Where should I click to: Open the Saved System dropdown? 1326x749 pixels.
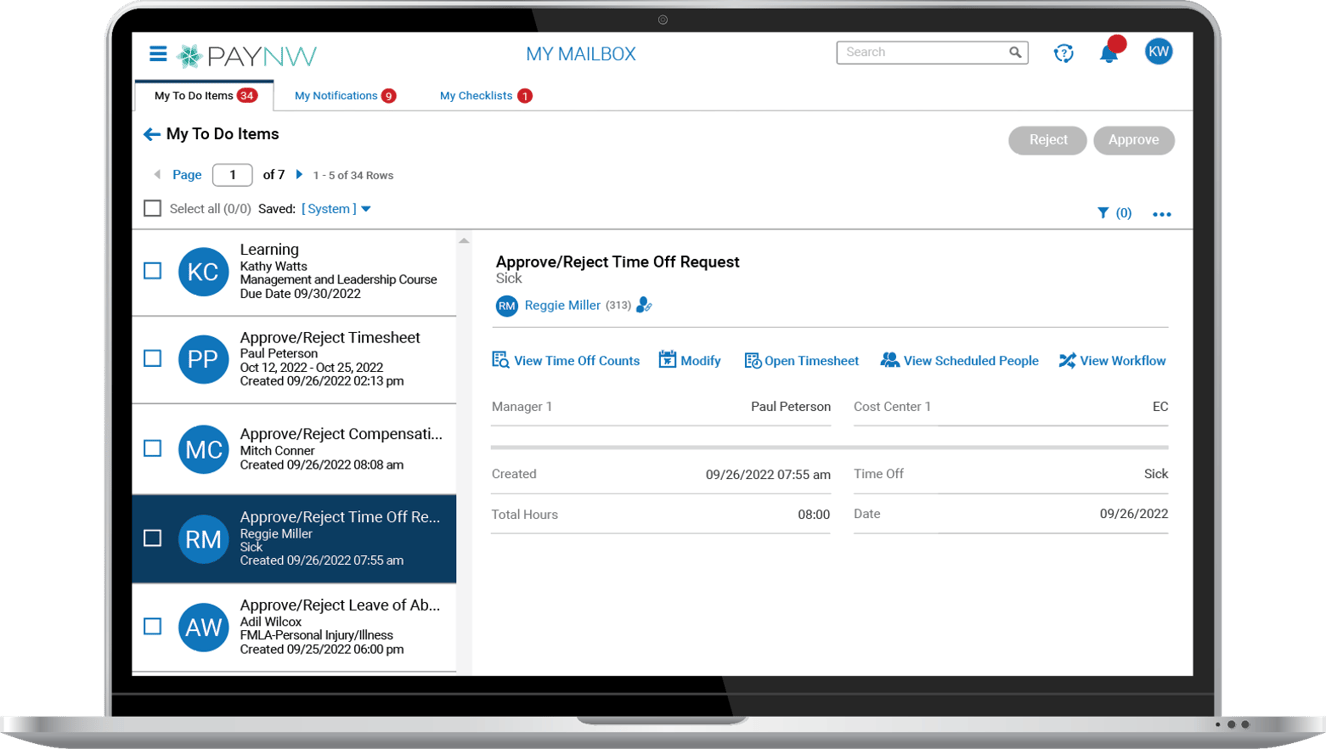coord(332,208)
